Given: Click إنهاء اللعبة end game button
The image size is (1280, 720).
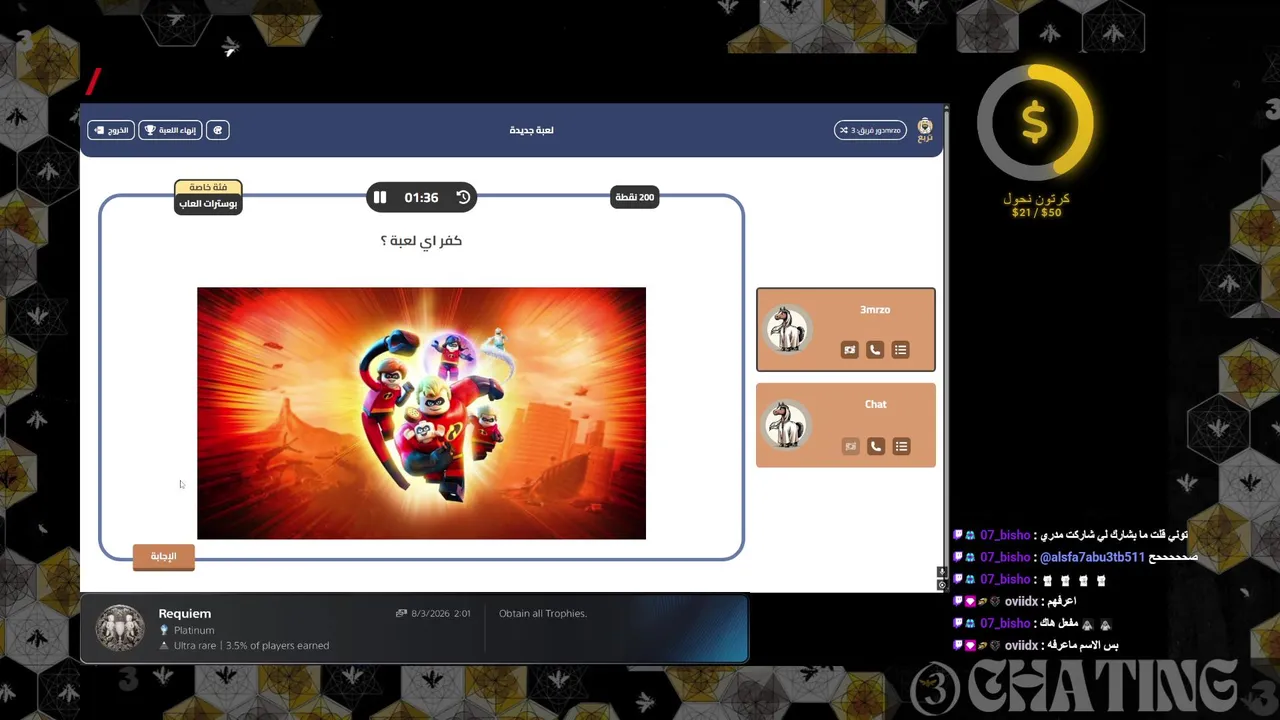Looking at the screenshot, I should point(170,130).
